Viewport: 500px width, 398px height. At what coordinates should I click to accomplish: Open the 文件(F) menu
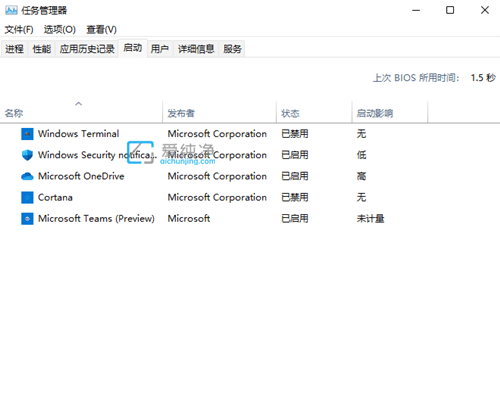(19, 30)
